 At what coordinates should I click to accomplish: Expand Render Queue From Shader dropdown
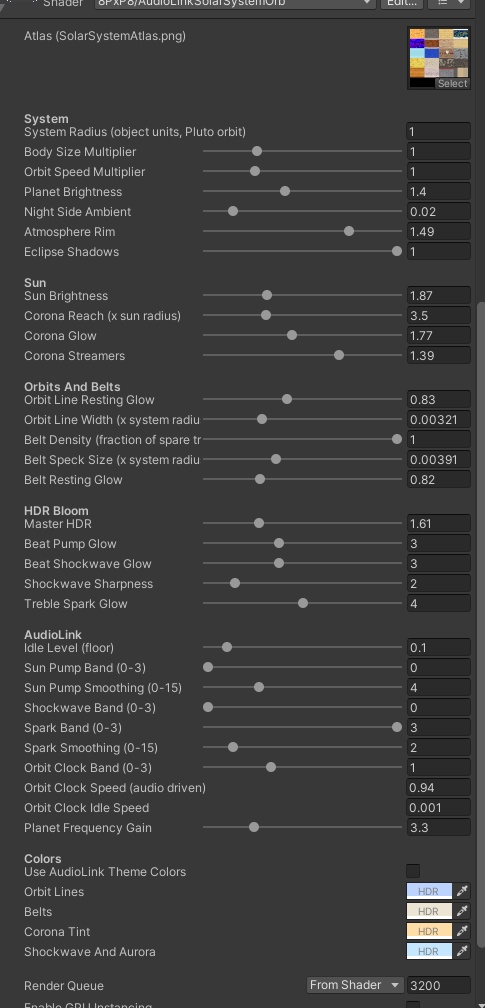[354, 985]
